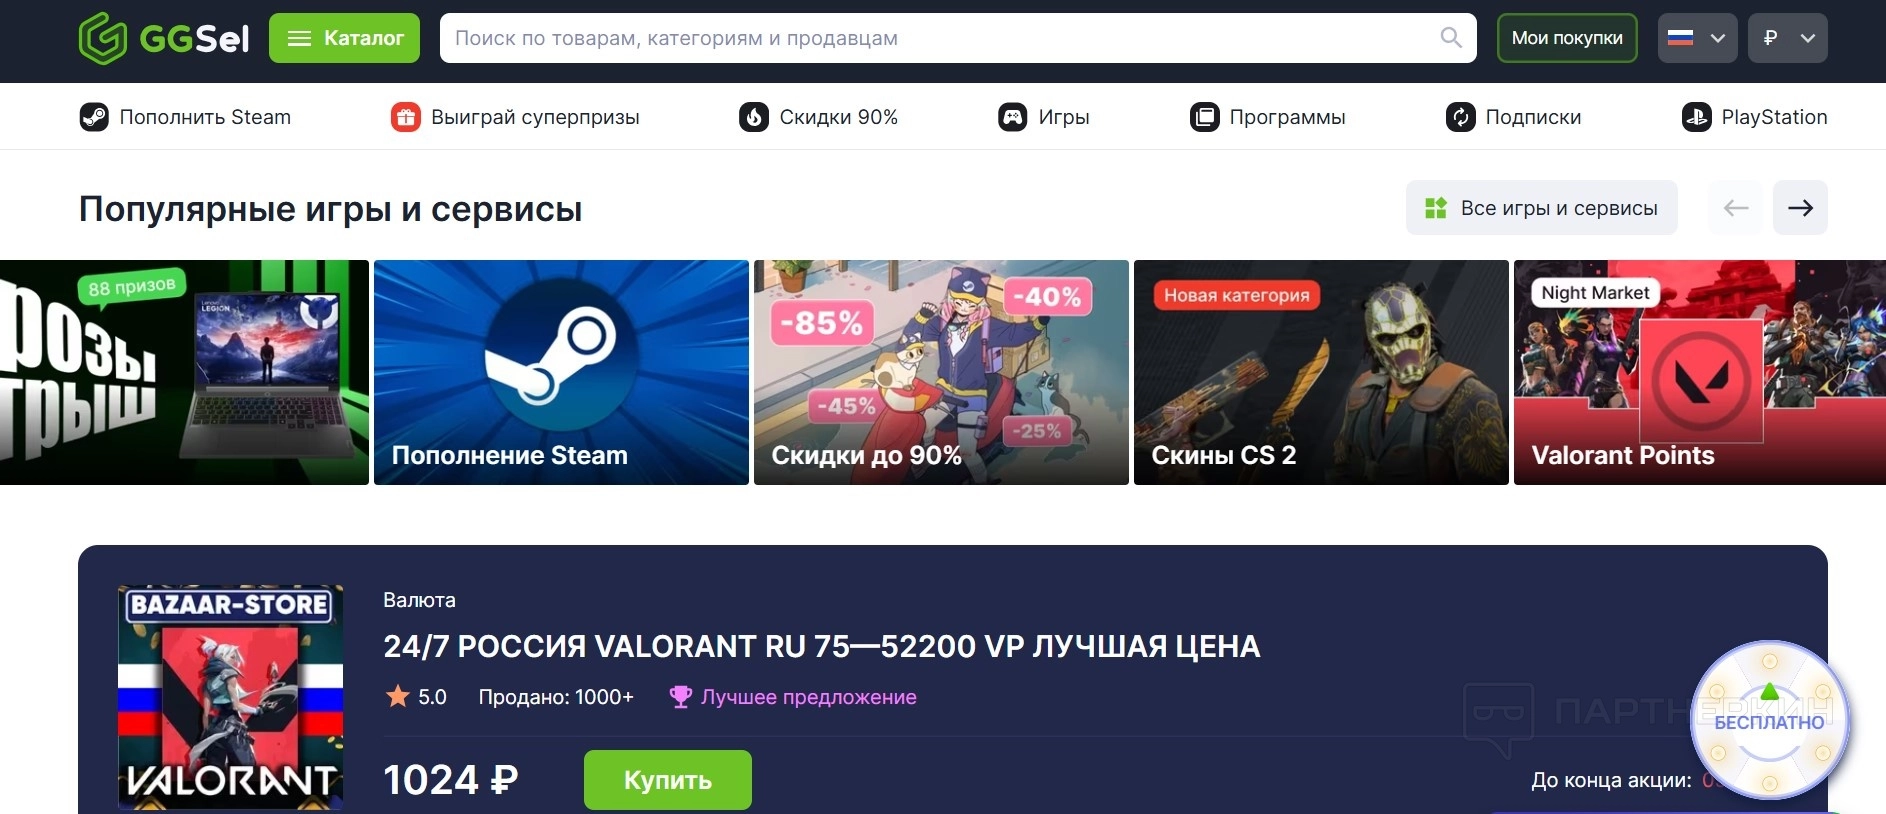
Task: Open the Каталог menu
Action: (344, 38)
